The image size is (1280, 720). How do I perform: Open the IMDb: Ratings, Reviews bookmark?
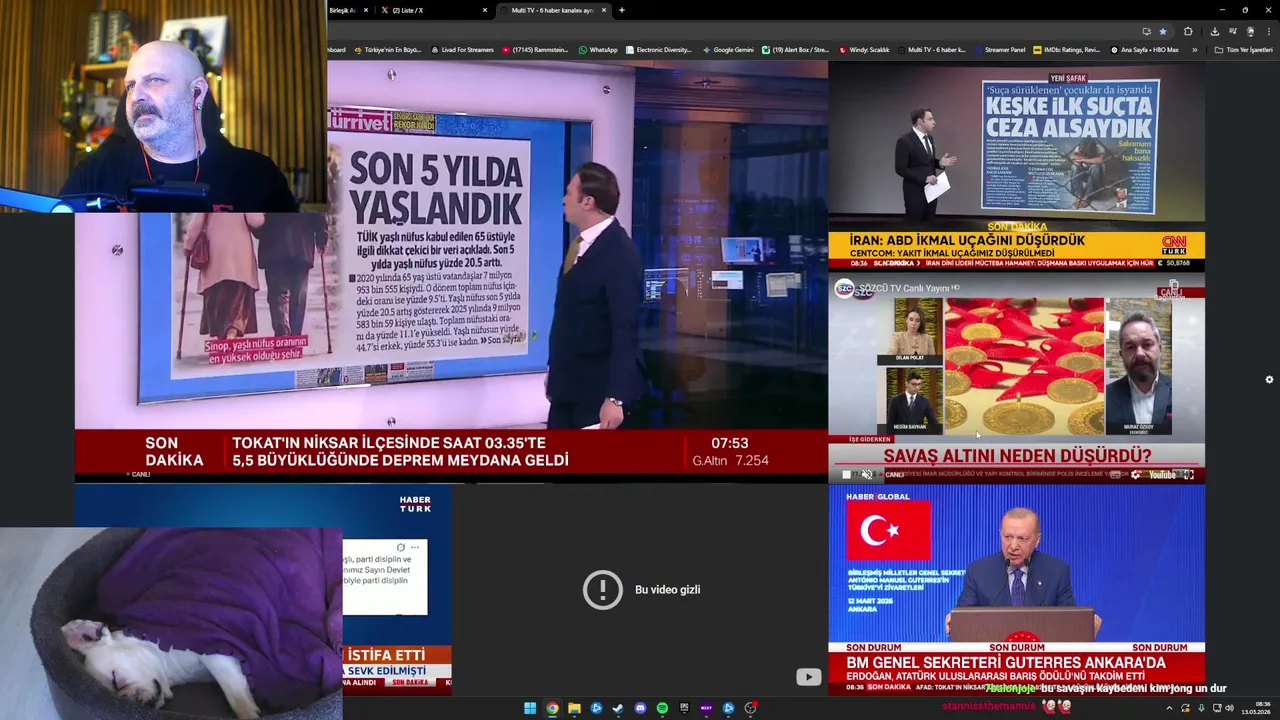1067,50
